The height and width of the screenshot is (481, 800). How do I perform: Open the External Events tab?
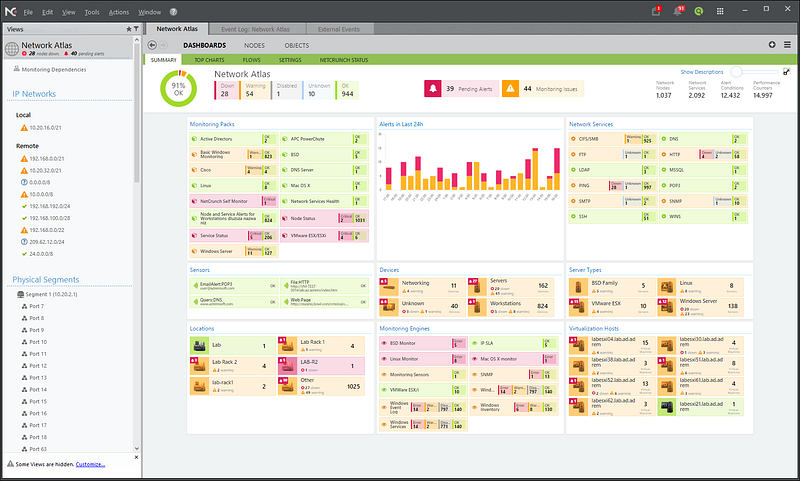[x=339, y=29]
